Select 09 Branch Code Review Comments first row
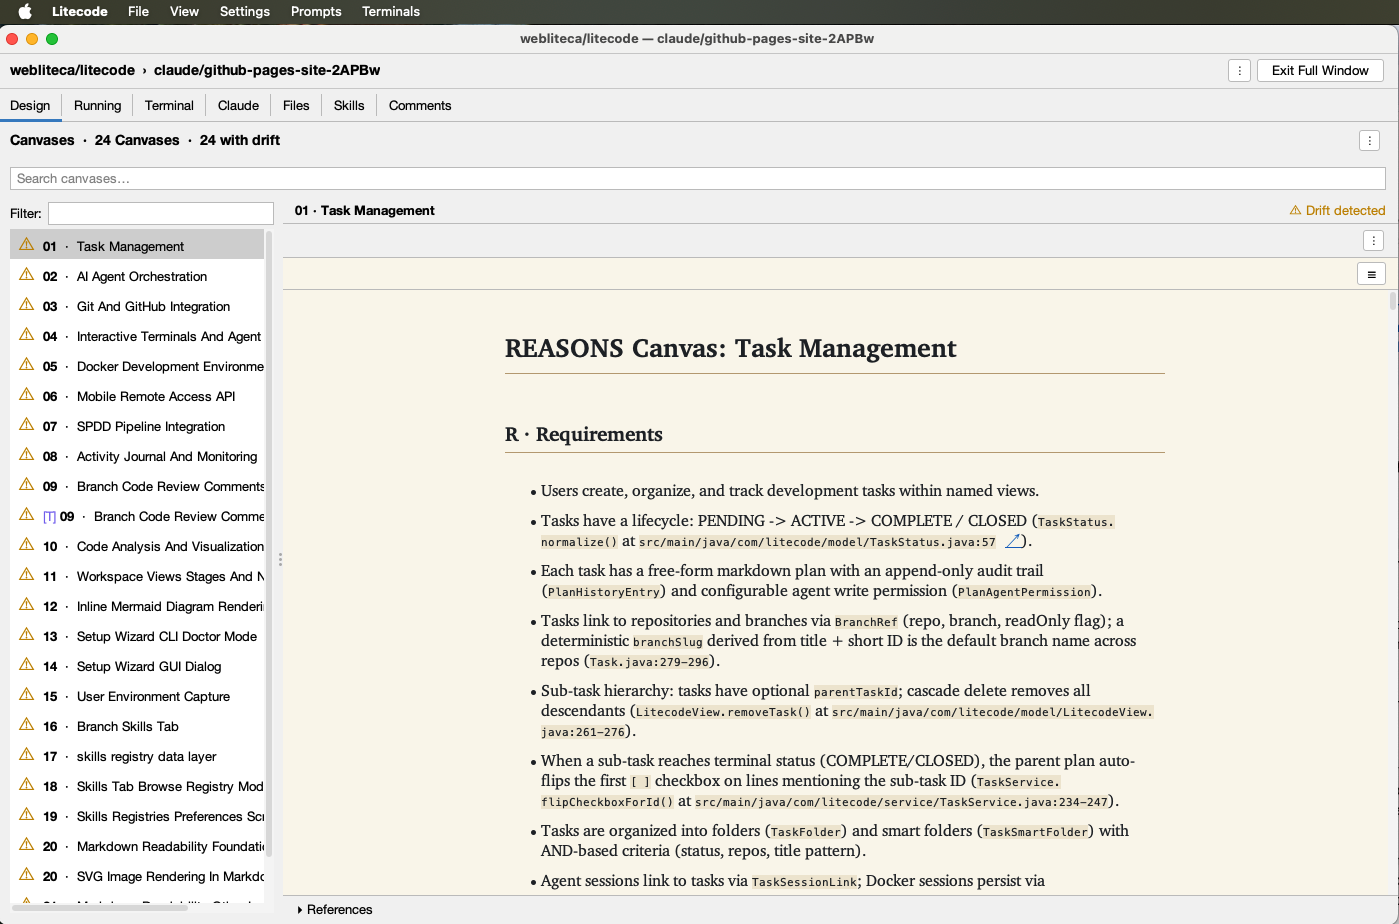The image size is (1399, 924). (x=137, y=486)
